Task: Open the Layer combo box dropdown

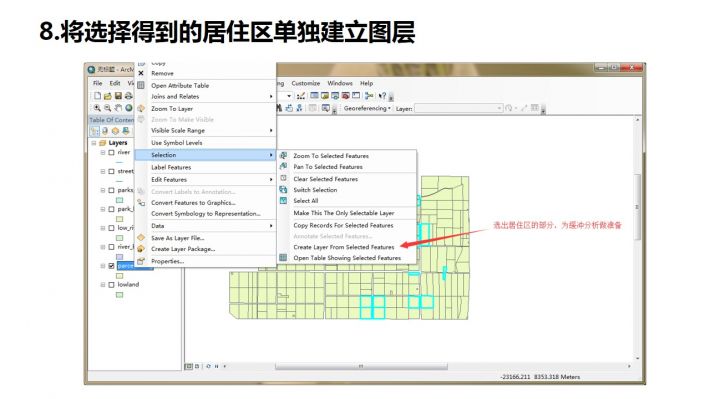Action: tap(499, 109)
